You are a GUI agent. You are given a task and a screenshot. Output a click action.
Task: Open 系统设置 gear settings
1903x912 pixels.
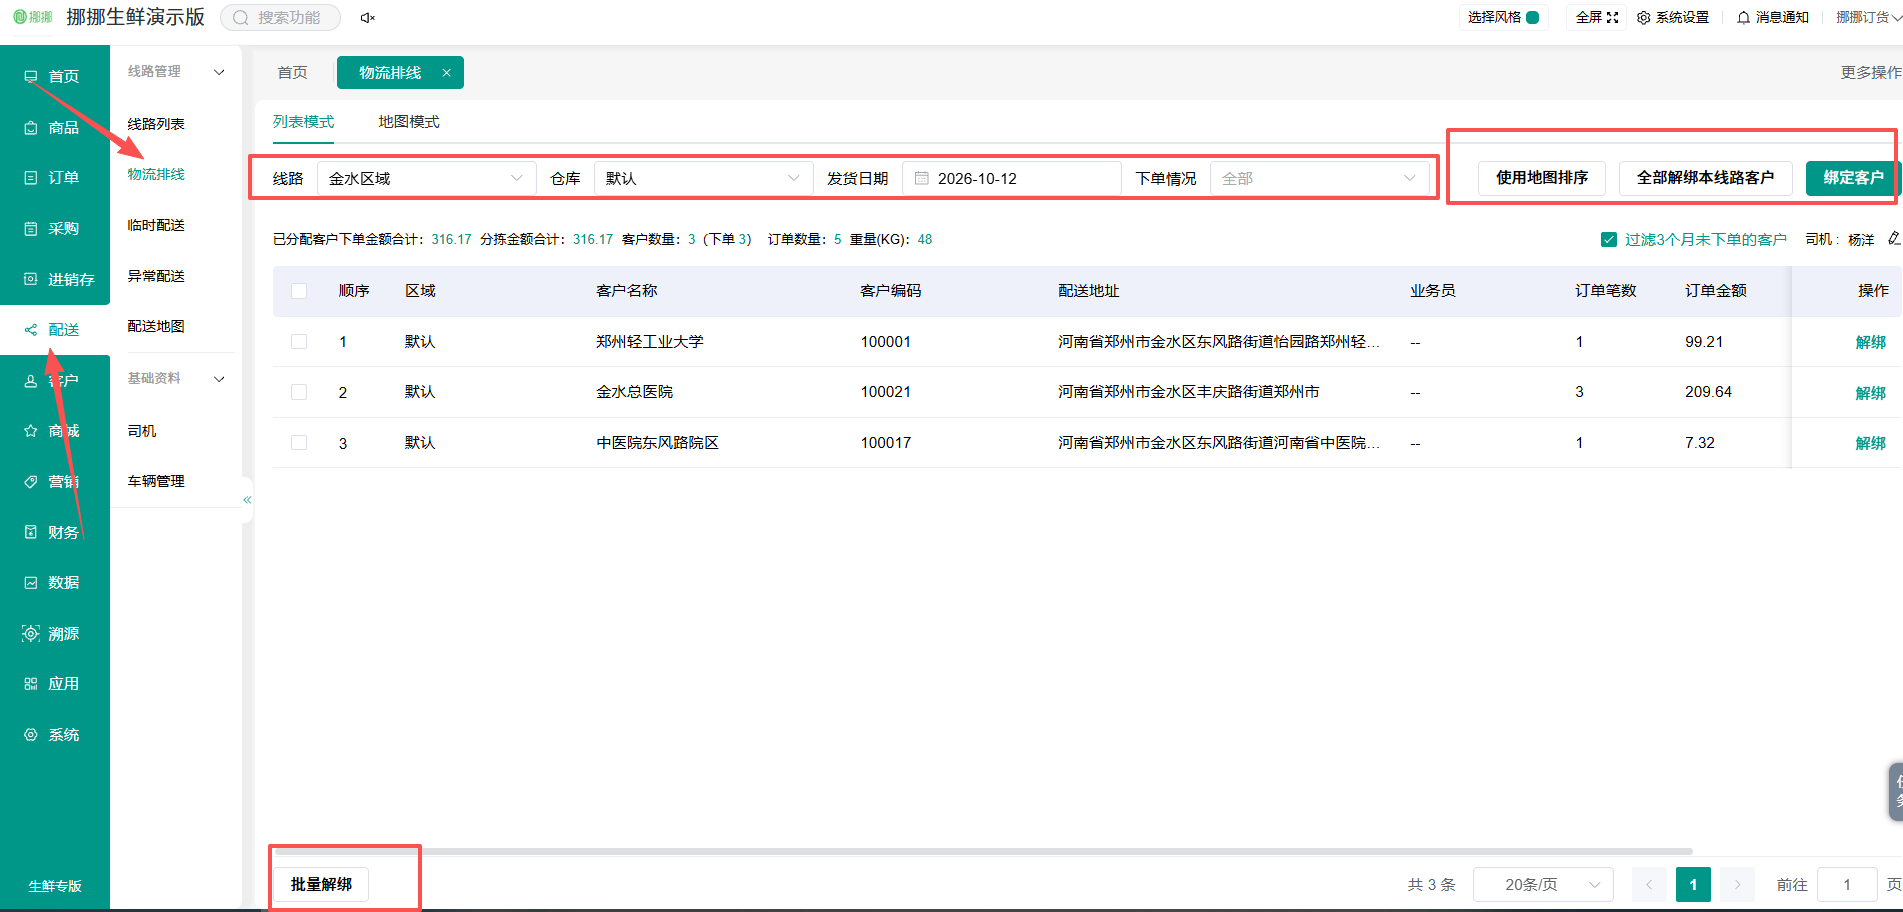pos(1673,17)
